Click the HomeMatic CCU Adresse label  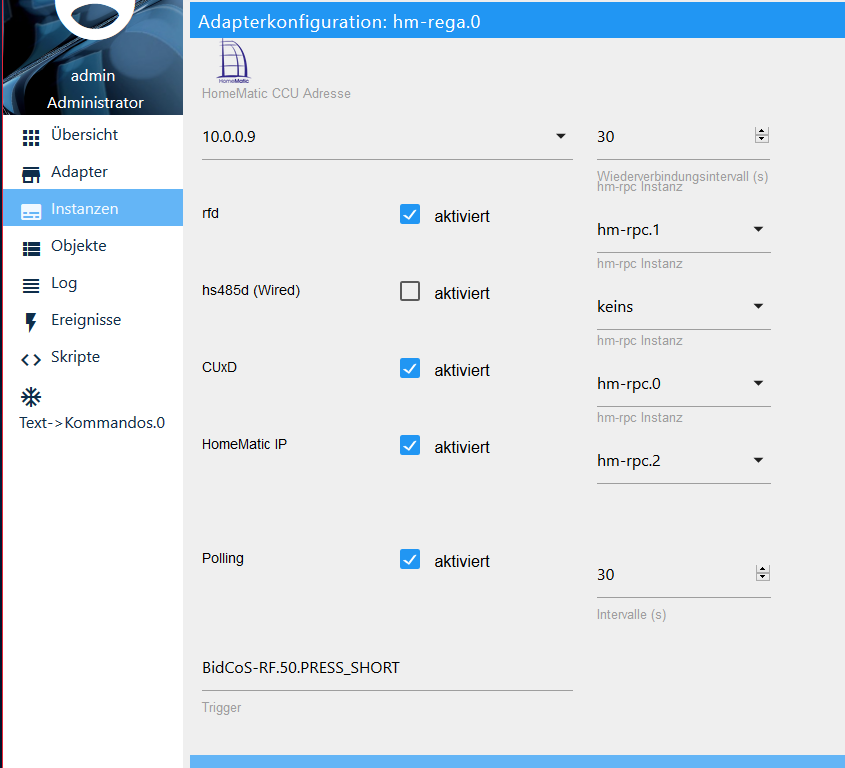[276, 94]
